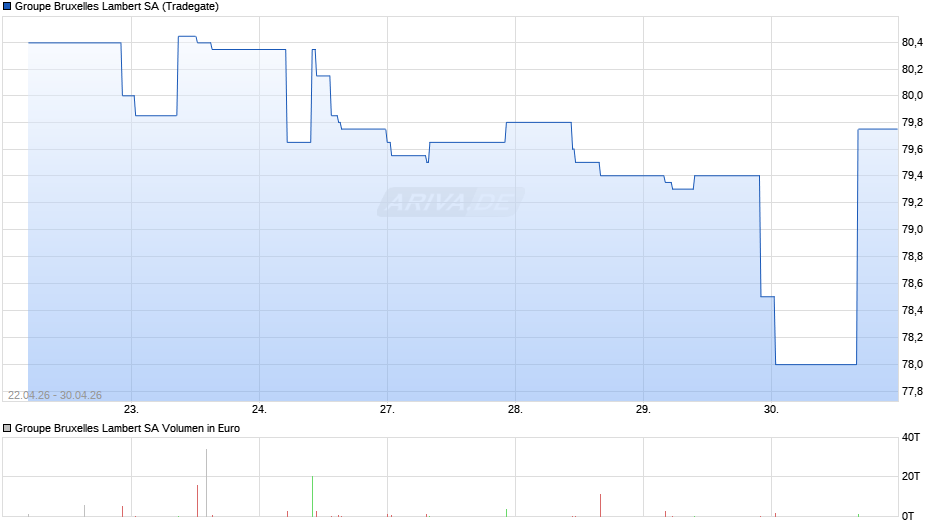Click the grey legend square for Volumen in Euro
The image size is (940, 526).
click(x=7, y=428)
